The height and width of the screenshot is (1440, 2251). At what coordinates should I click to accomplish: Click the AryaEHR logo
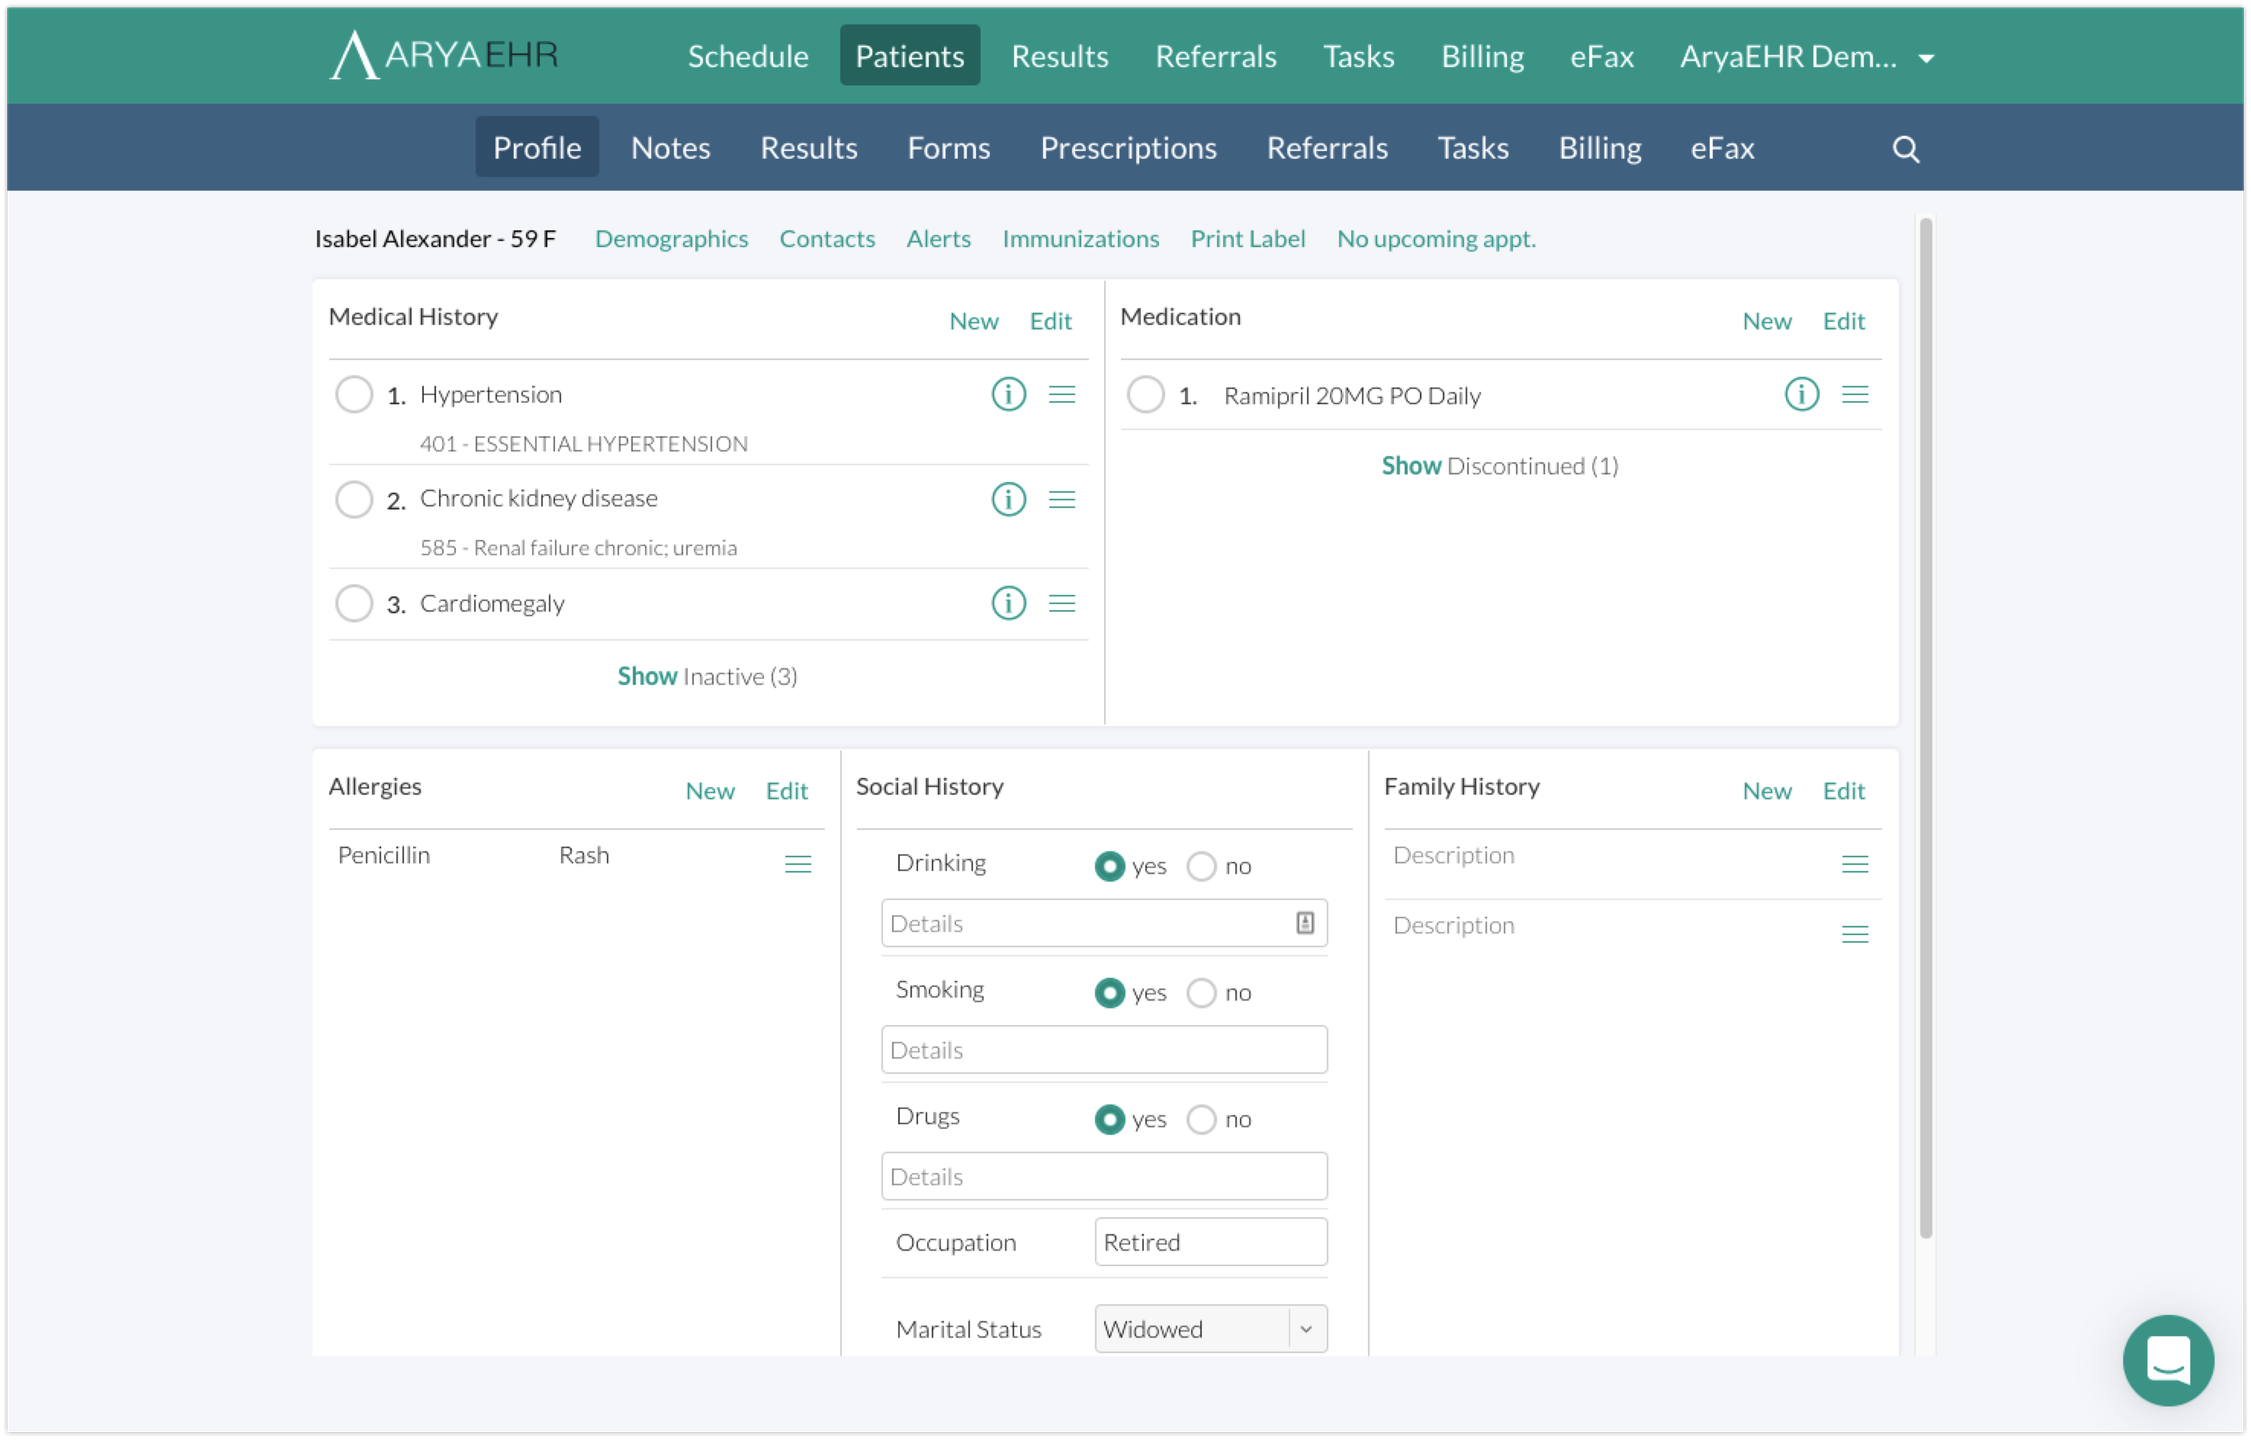[445, 55]
